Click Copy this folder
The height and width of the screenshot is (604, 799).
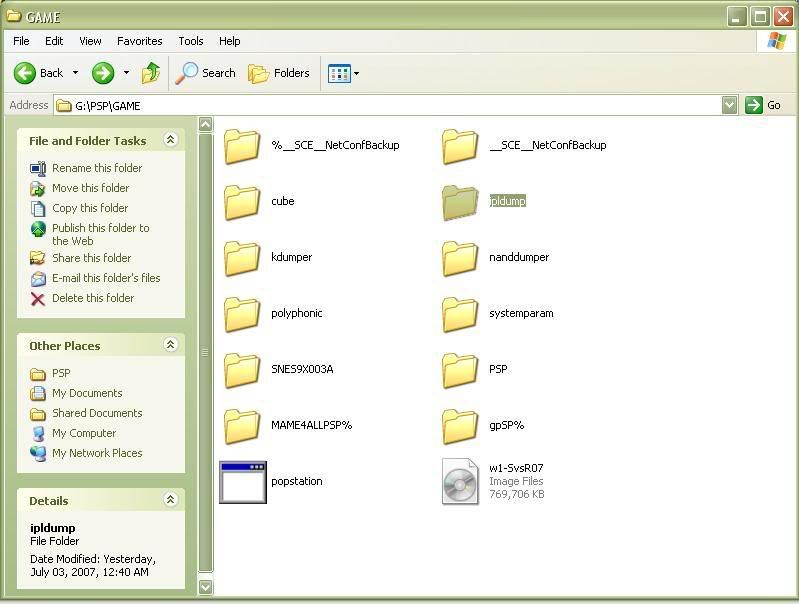pos(90,208)
